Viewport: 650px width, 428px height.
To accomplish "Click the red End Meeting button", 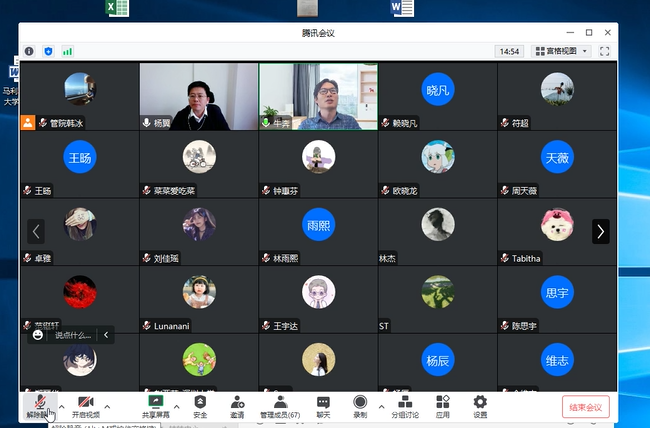I will pos(585,407).
